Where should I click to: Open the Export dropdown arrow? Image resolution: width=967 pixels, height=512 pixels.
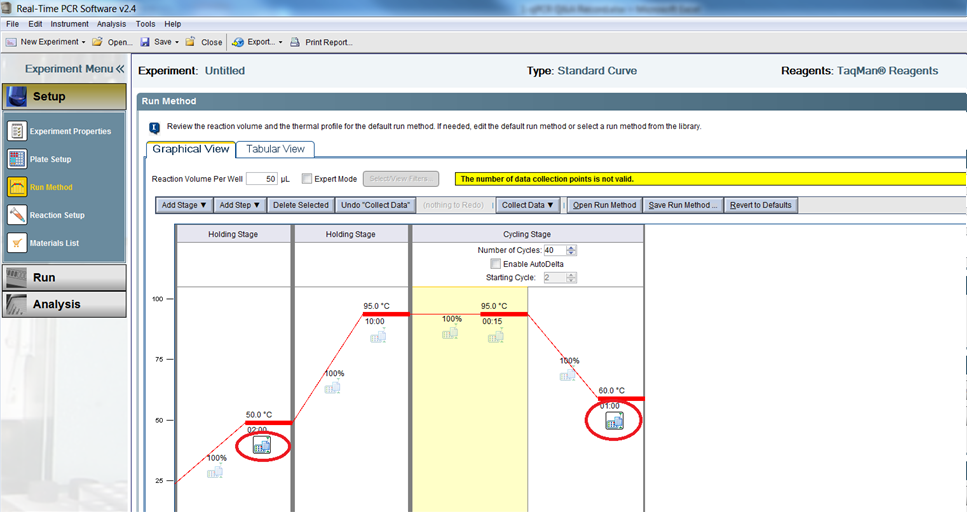[280, 42]
